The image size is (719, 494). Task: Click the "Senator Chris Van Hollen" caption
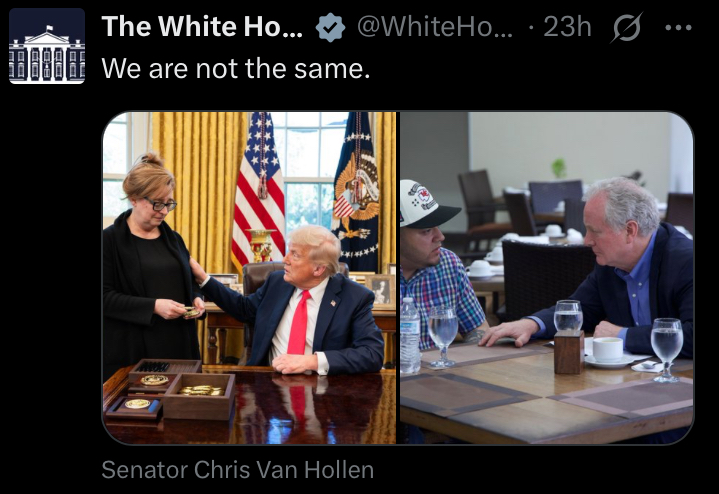click(x=238, y=470)
